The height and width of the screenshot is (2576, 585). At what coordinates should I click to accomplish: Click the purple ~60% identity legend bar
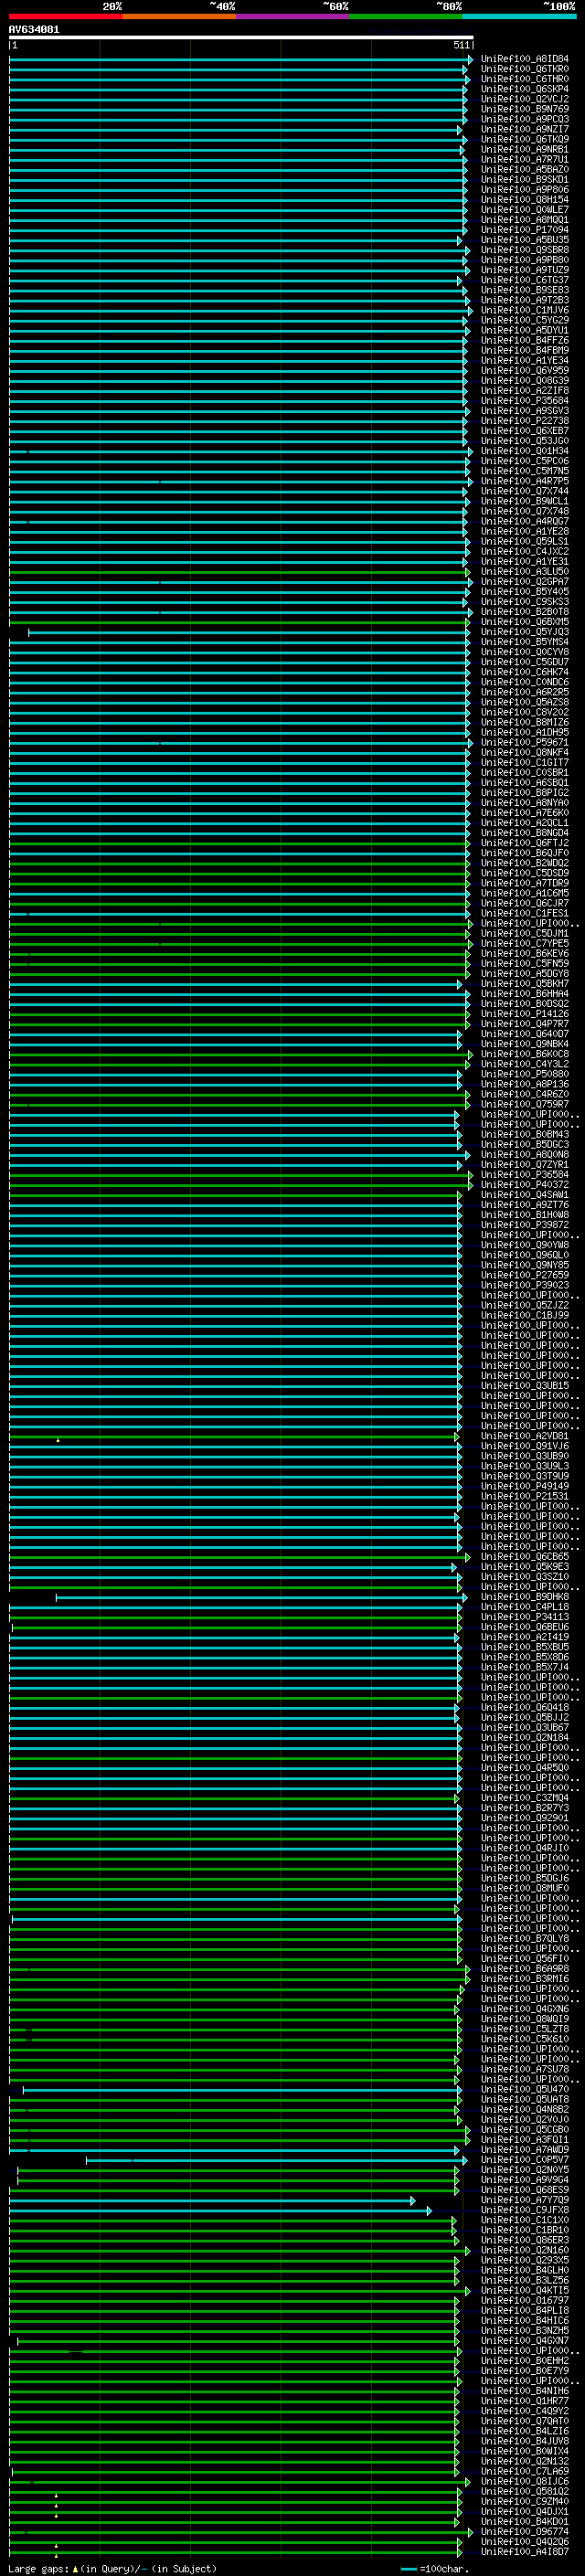[x=292, y=16]
